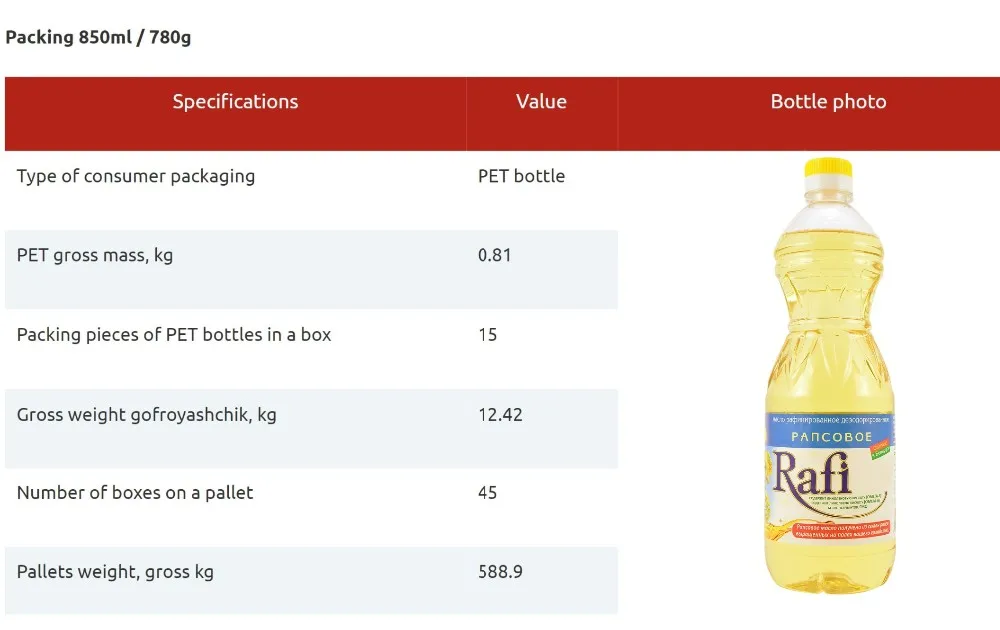Click Packing pieces of PET bottles label
Viewport: 1000px width, 630px height.
(x=174, y=335)
